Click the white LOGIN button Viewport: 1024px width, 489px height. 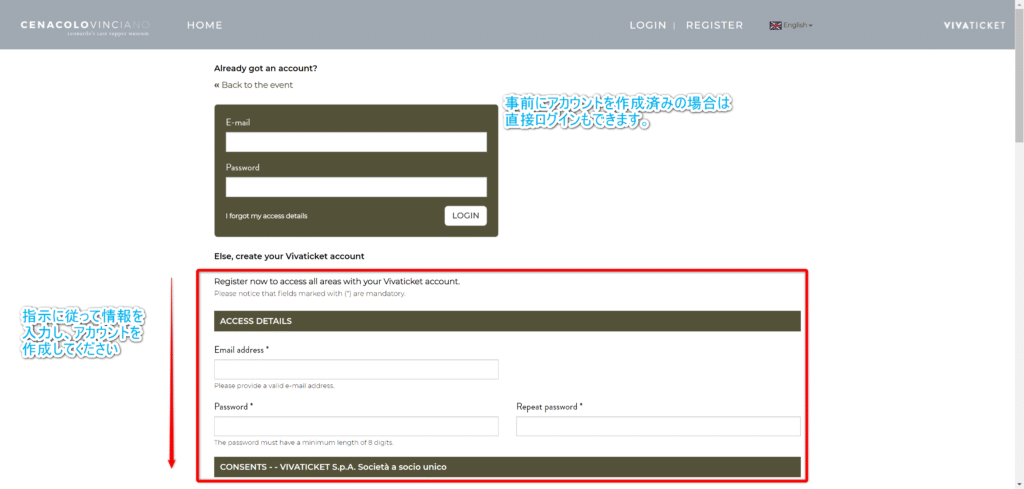[466, 215]
